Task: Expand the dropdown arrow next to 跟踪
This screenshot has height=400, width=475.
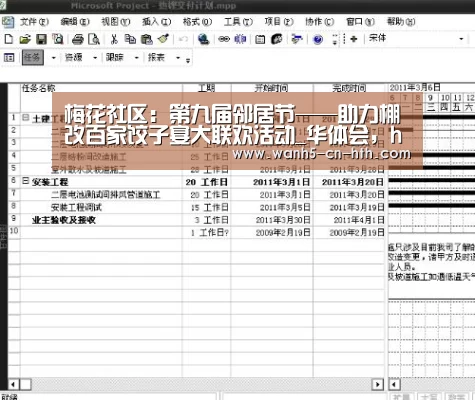Action: (x=136, y=58)
